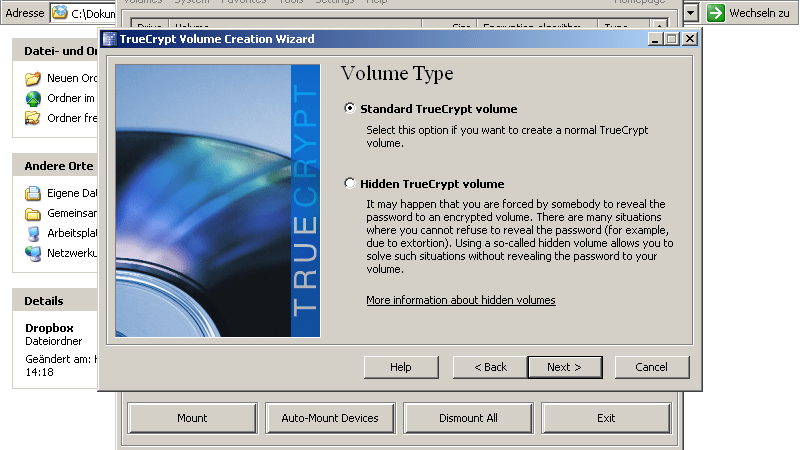Open Neuen Ordner task link
Screen dimensions: 800x450
(x=72, y=78)
